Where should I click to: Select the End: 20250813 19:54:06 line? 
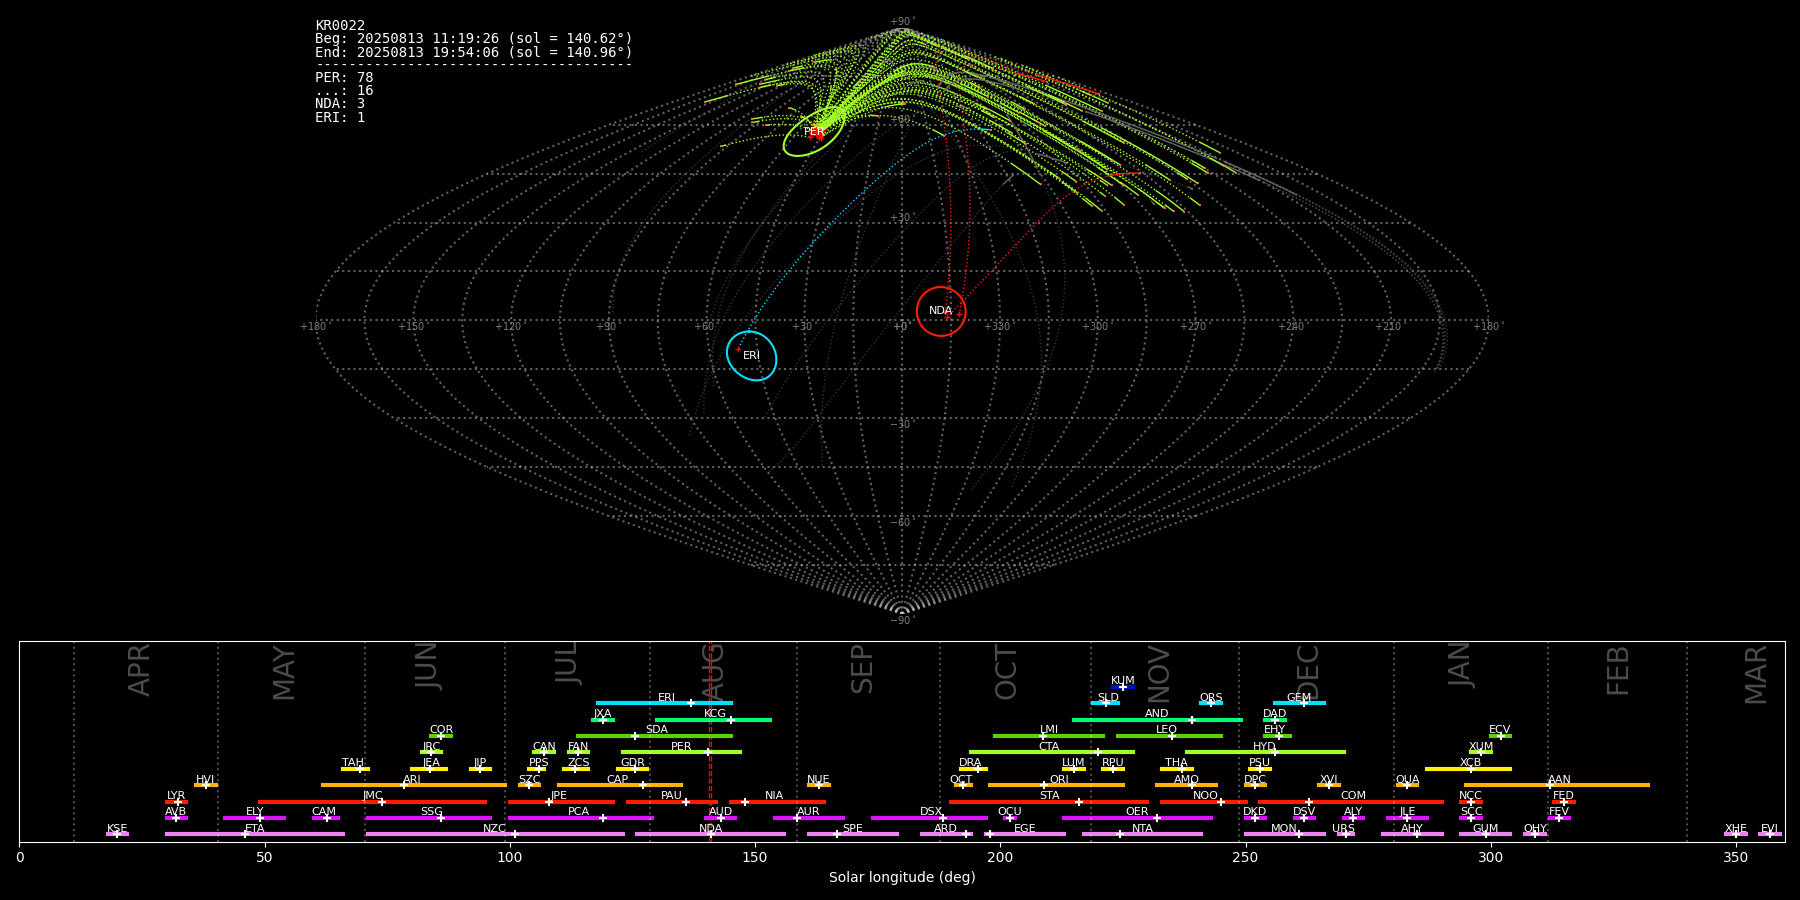click(x=474, y=52)
